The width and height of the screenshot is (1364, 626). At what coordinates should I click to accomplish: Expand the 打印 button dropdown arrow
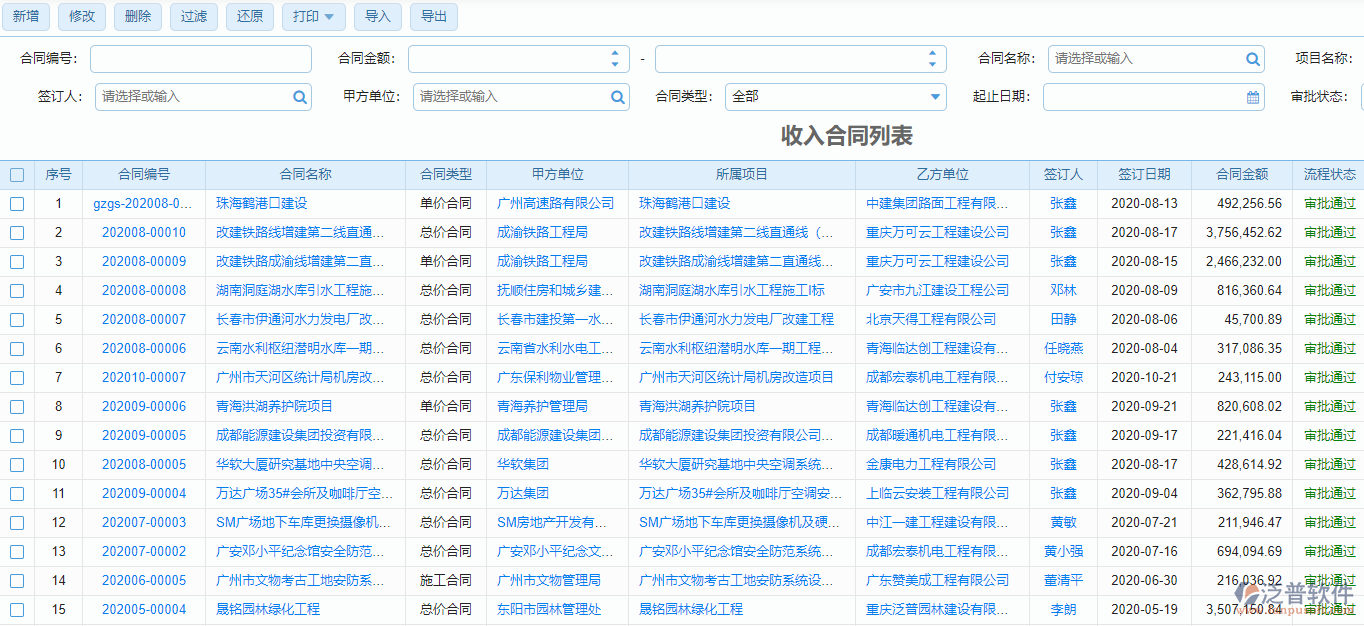tap(329, 16)
